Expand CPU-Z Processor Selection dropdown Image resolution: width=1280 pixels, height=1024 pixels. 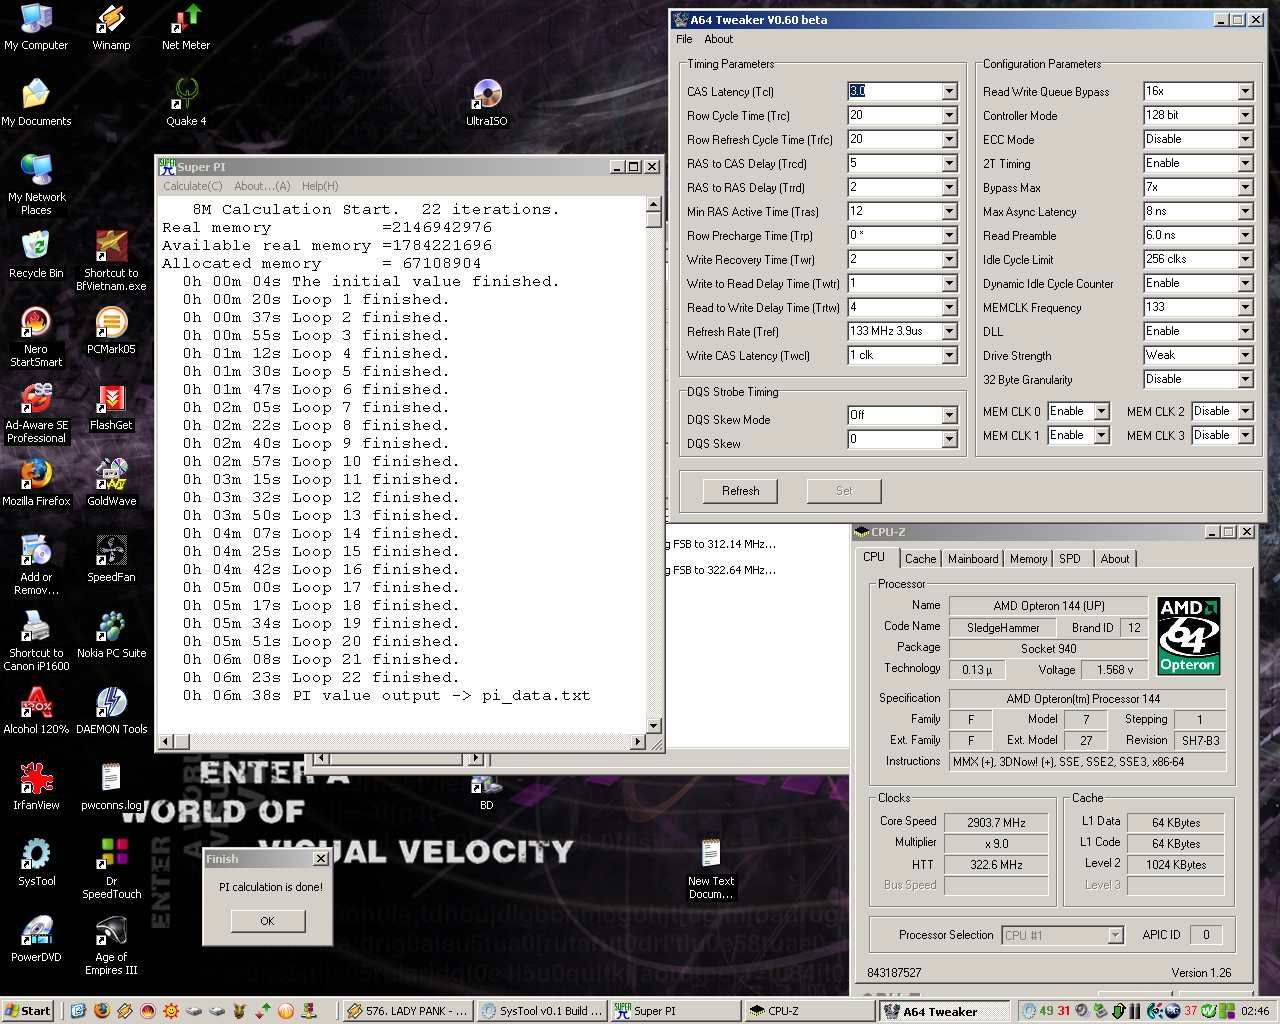coord(1115,935)
